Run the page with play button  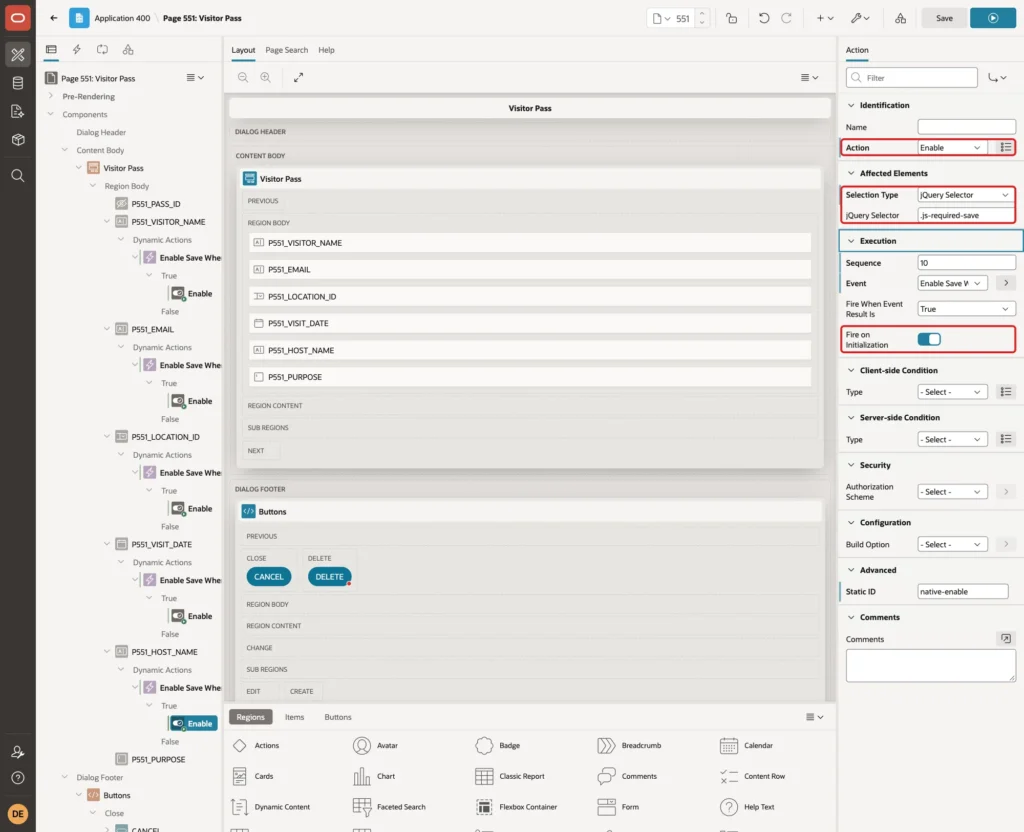pyautogui.click(x=993, y=18)
